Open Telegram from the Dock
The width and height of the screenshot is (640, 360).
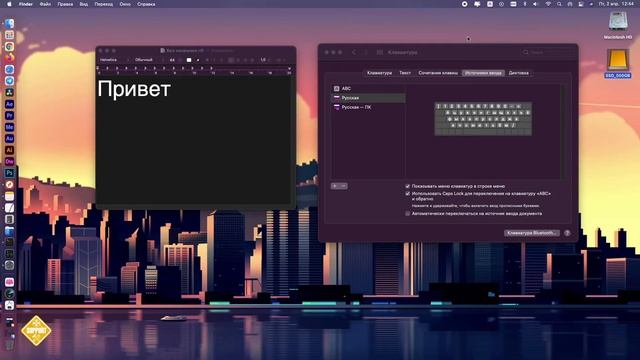pos(9,81)
